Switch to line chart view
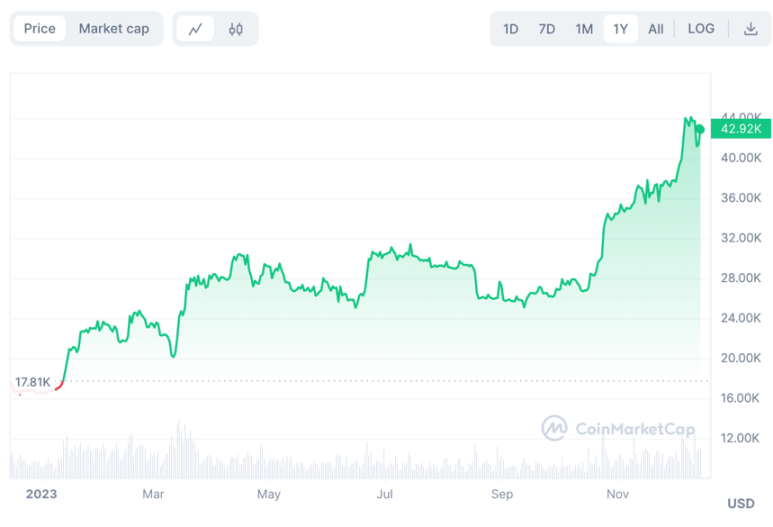 tap(195, 29)
